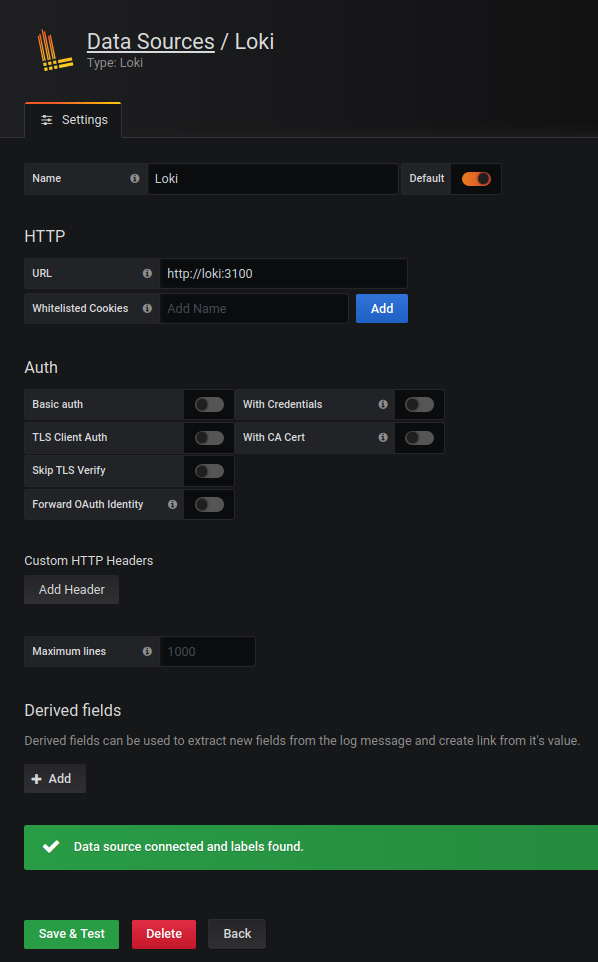Click the With Credentials info icon
The image size is (598, 962).
tap(383, 404)
